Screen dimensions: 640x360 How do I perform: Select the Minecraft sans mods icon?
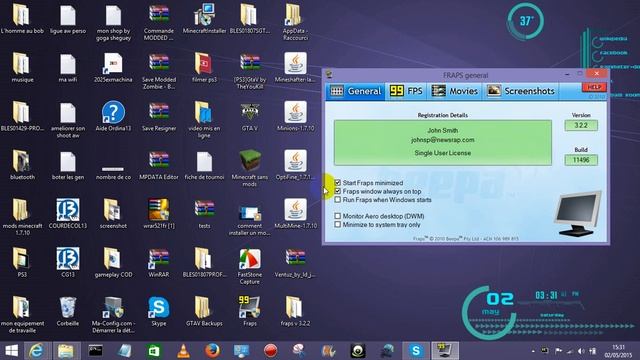[249, 168]
